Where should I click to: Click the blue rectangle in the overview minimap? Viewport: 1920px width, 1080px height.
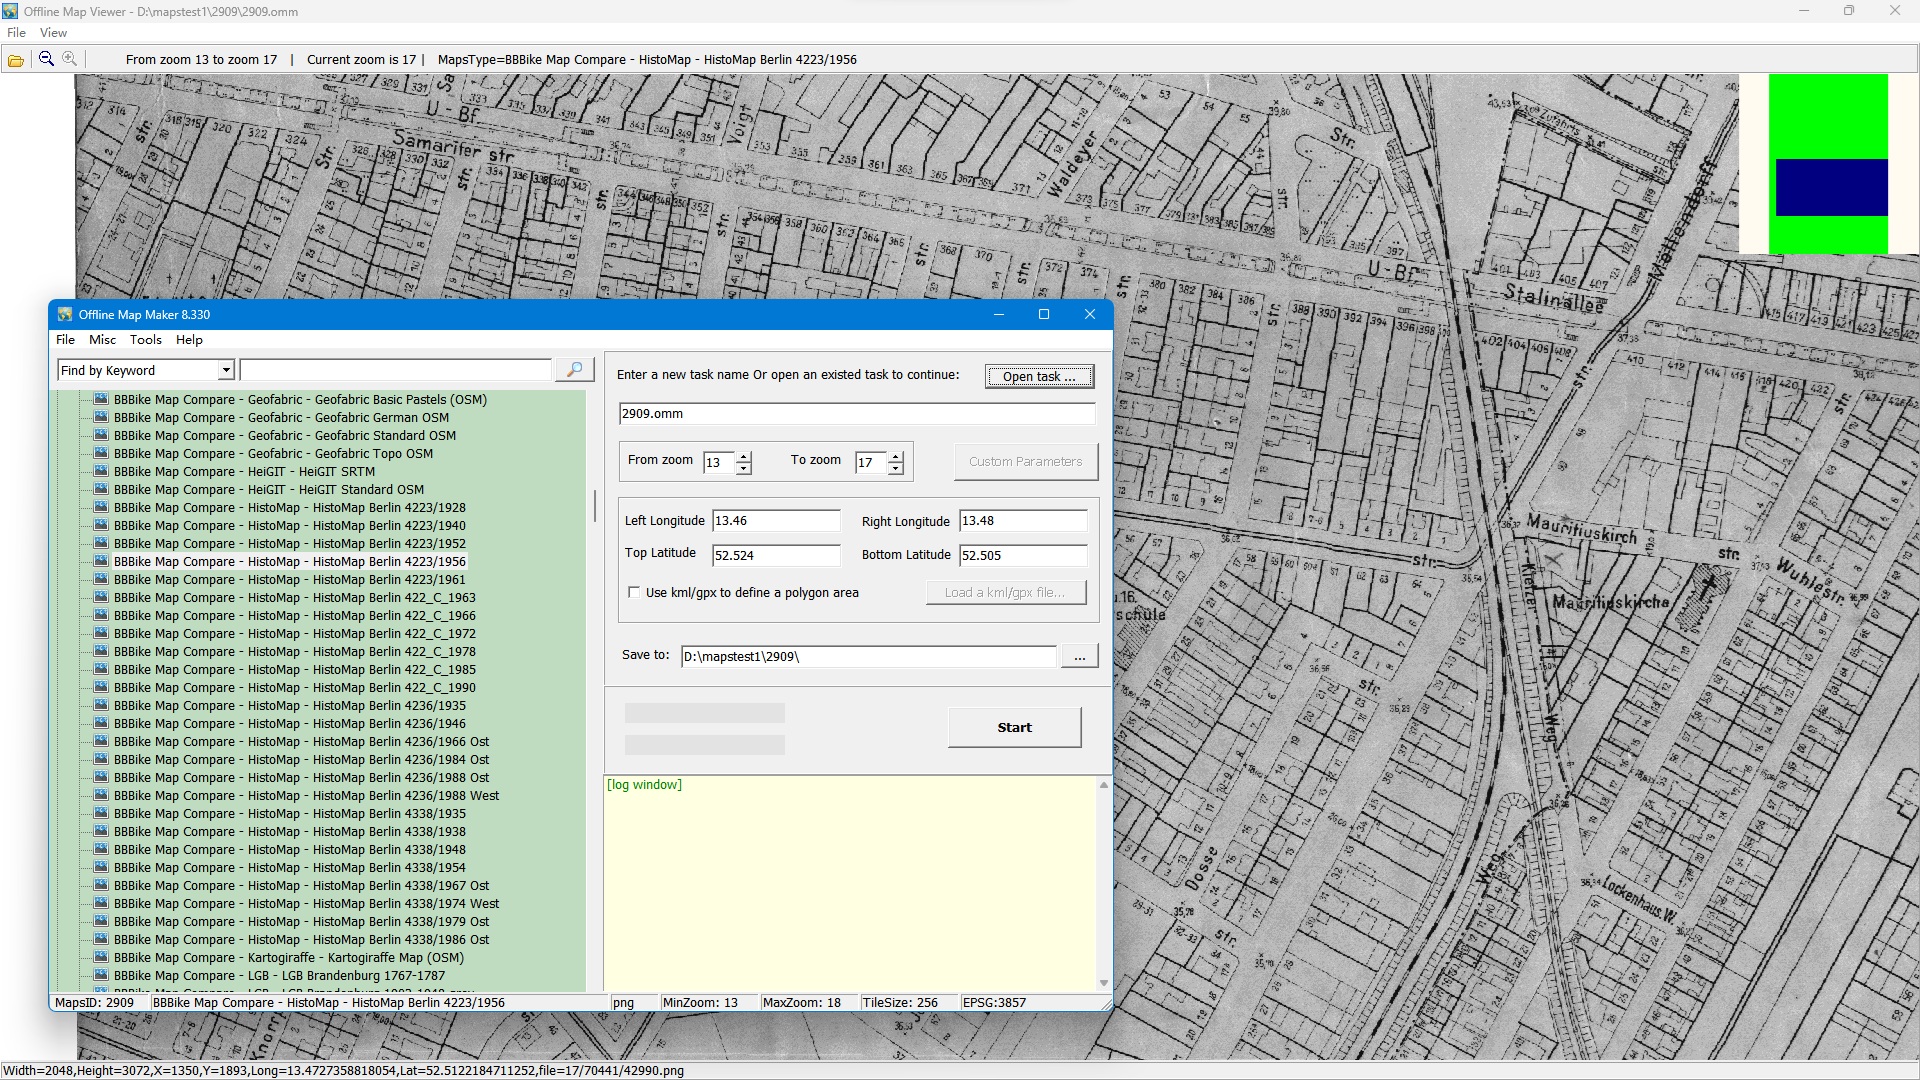coord(1831,187)
